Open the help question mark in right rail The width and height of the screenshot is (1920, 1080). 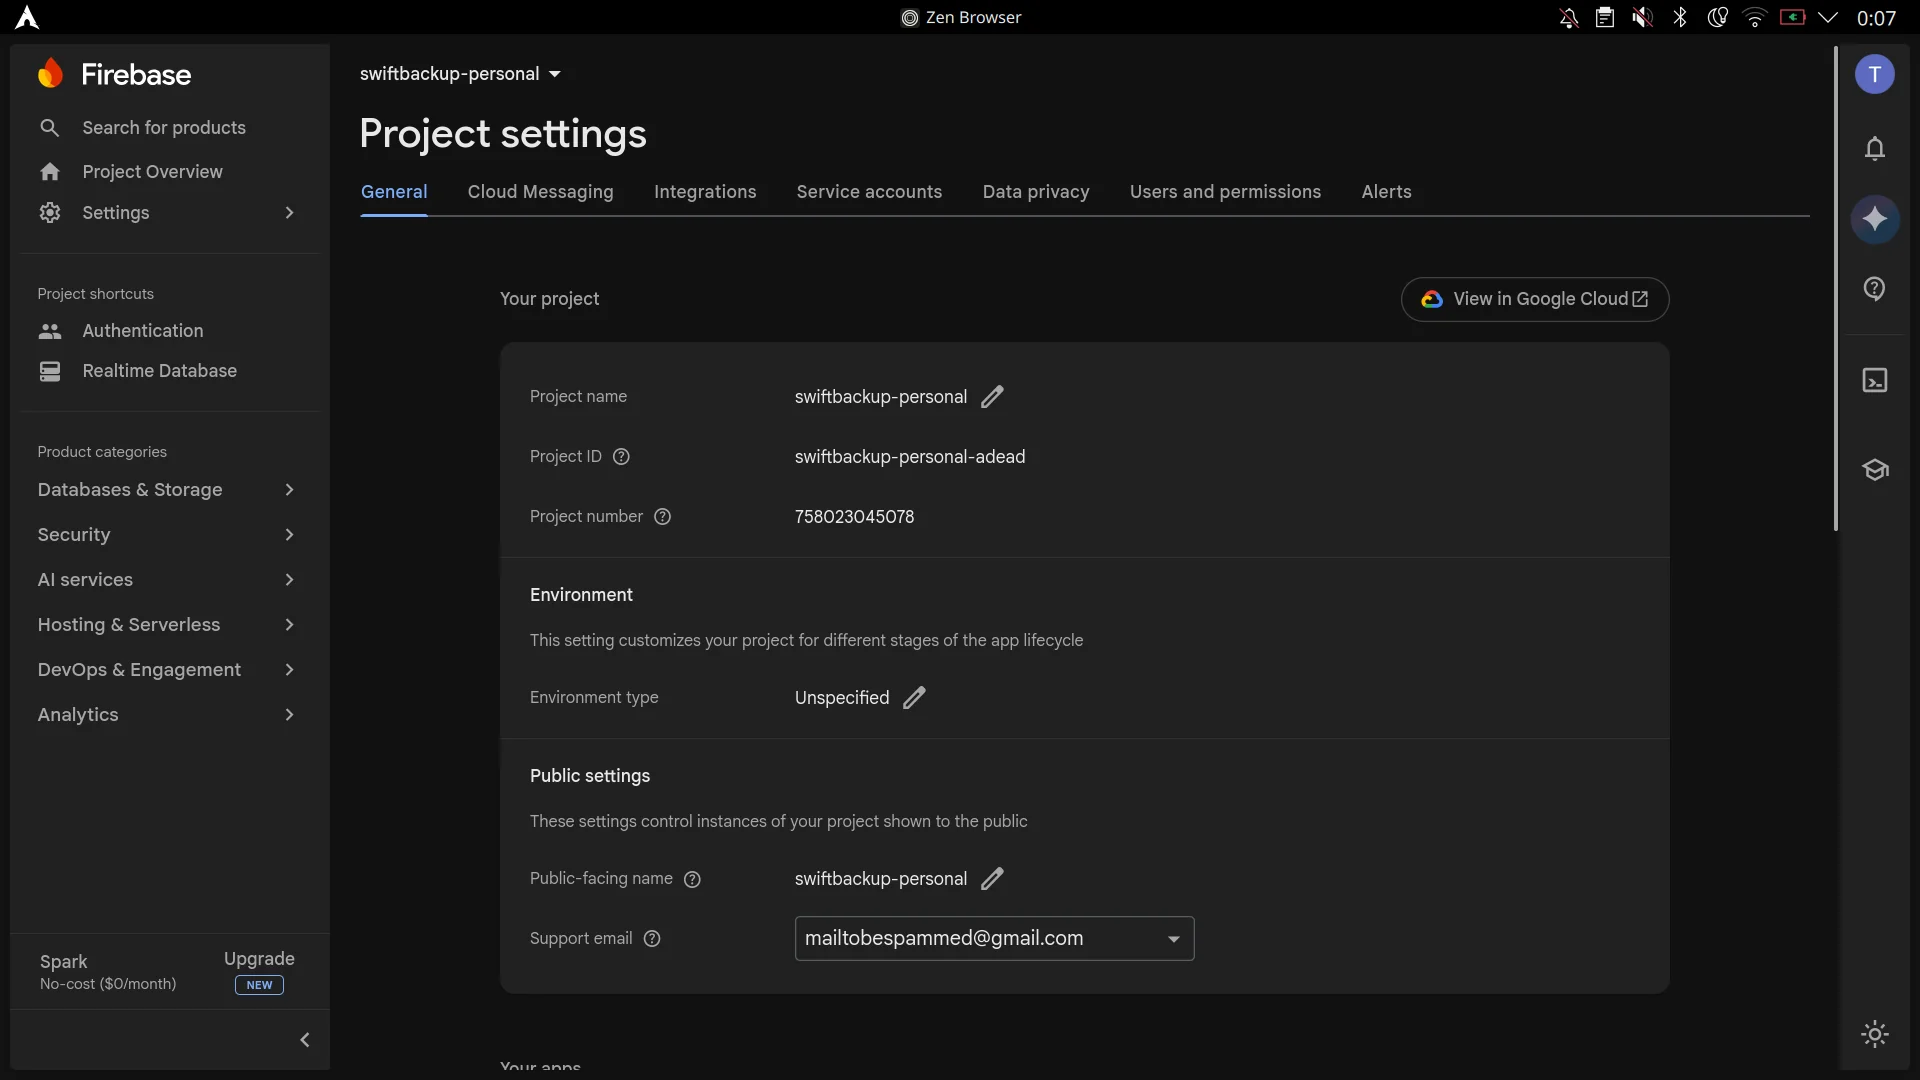(1875, 289)
